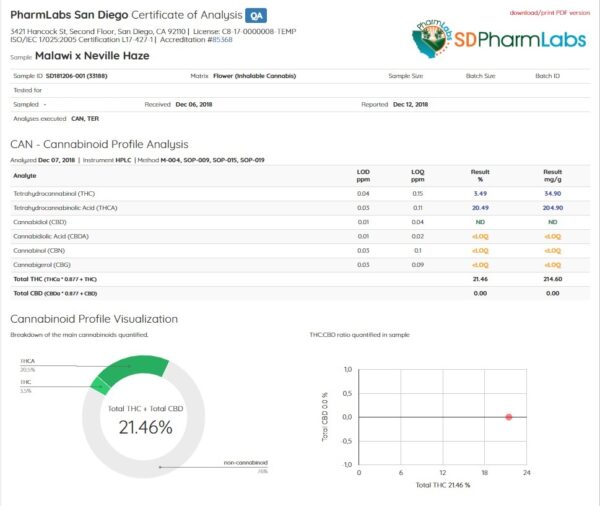Open the download/print PDF version link

pos(549,13)
